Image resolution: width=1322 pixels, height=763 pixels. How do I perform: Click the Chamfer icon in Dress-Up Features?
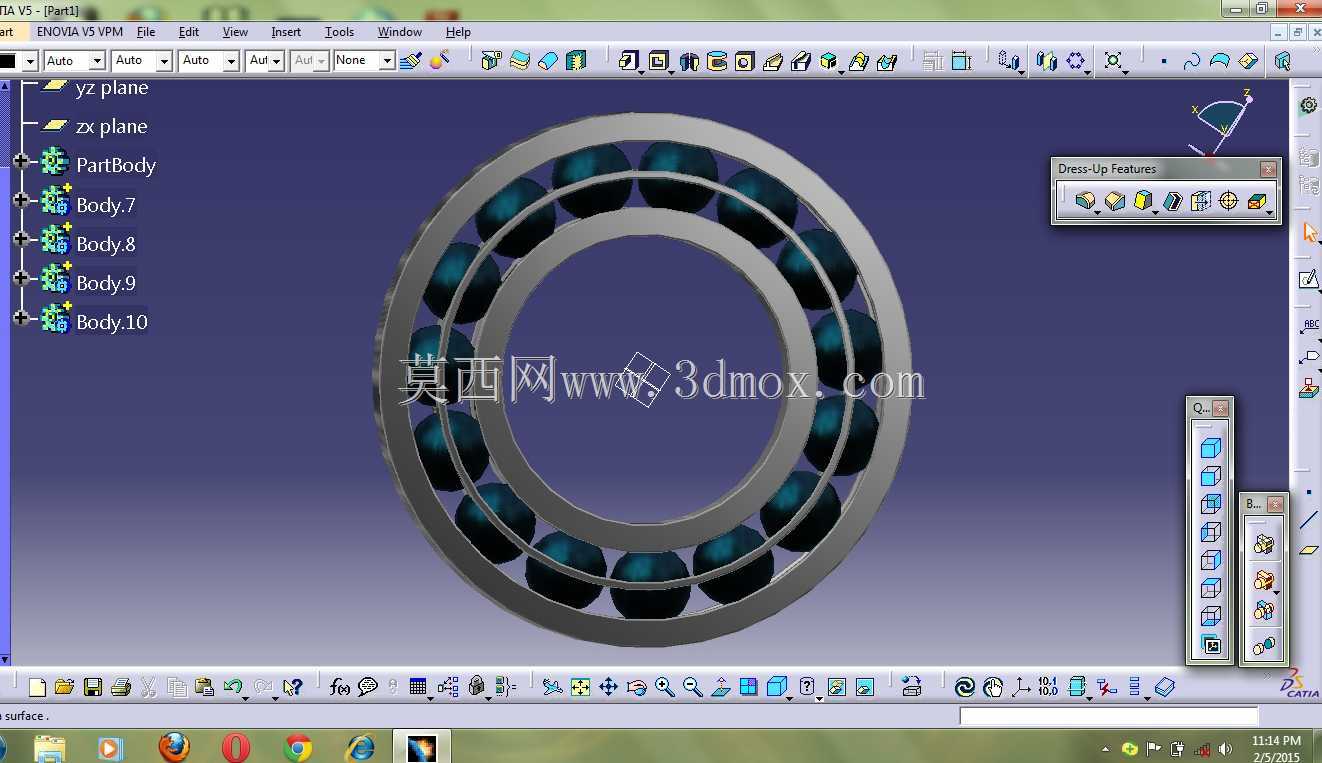1114,201
